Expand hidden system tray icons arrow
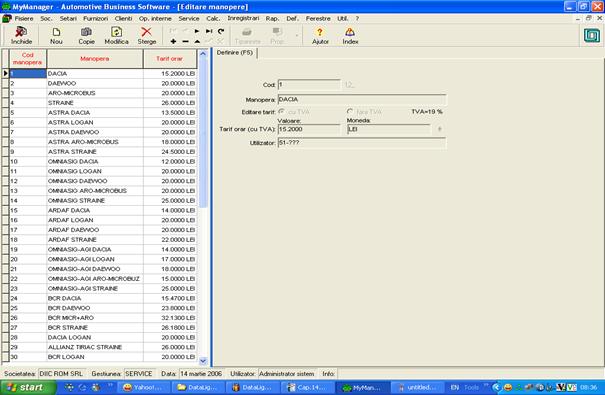The height and width of the screenshot is (395, 605). (x=496, y=387)
